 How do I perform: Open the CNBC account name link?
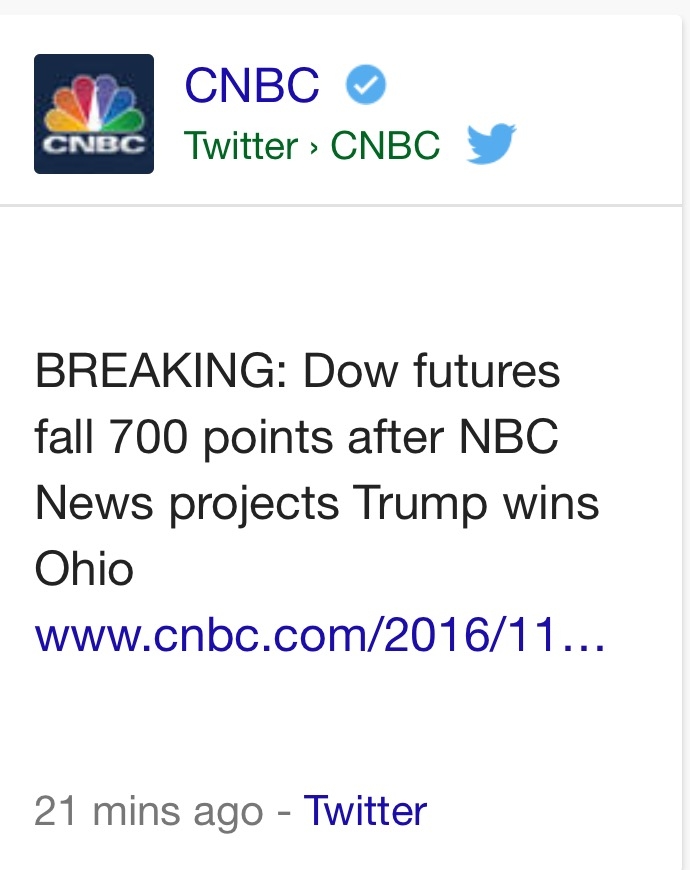click(x=252, y=85)
